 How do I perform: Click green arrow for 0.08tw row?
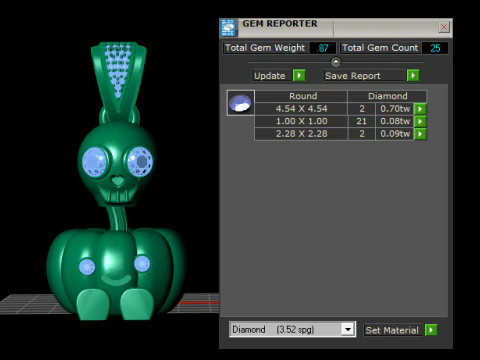pos(420,121)
